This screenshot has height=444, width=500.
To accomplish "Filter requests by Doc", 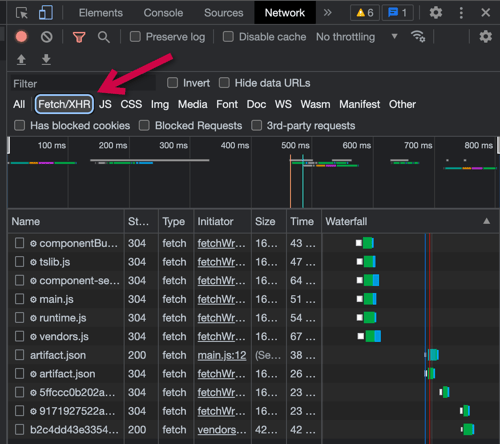I will pos(256,104).
